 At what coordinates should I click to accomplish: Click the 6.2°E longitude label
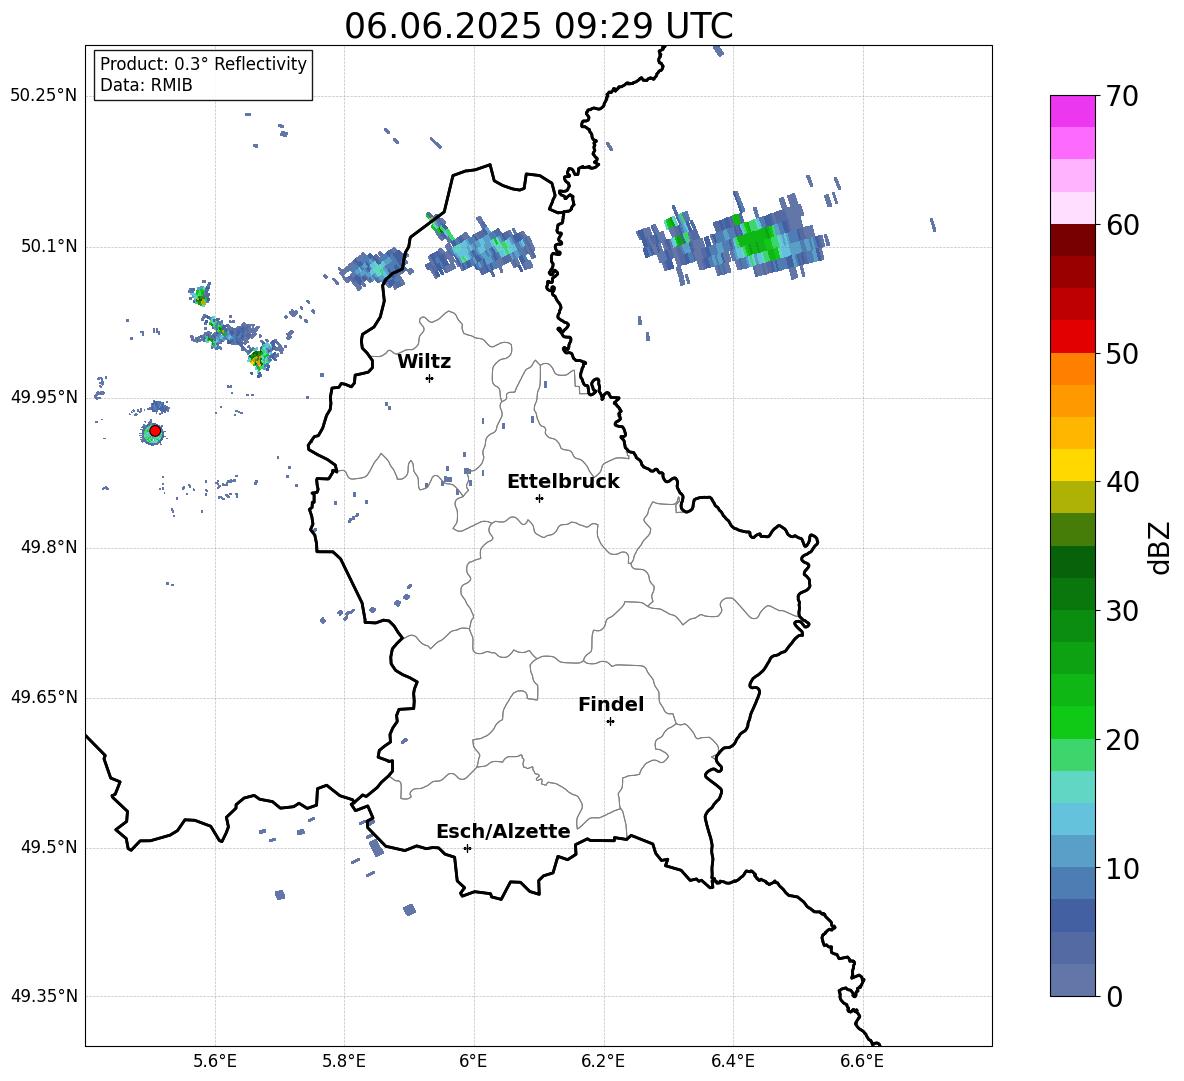pos(603,1061)
